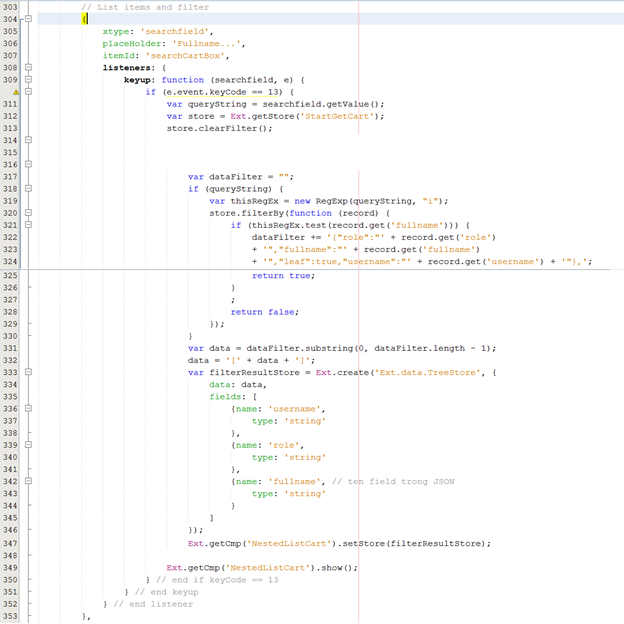The image size is (624, 624).
Task: Click the highlighted opening brace on line 304
Action: point(84,19)
